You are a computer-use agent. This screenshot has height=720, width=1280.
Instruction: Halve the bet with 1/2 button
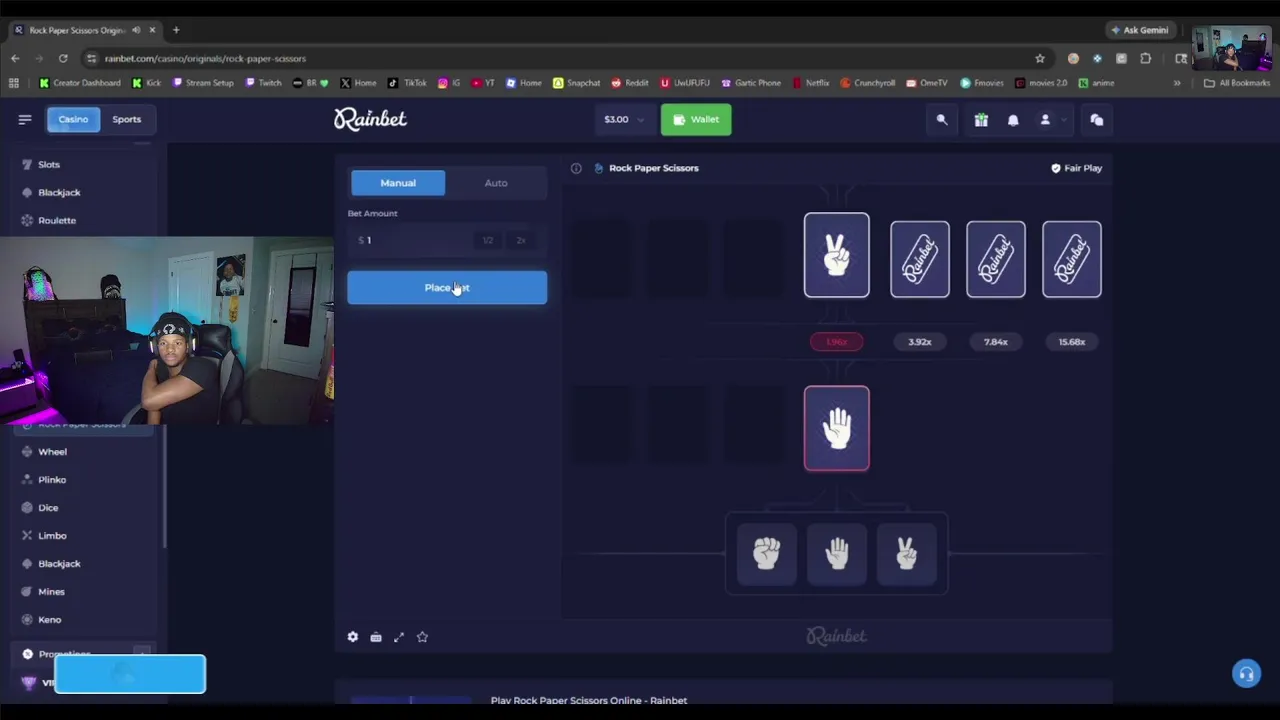pos(488,240)
